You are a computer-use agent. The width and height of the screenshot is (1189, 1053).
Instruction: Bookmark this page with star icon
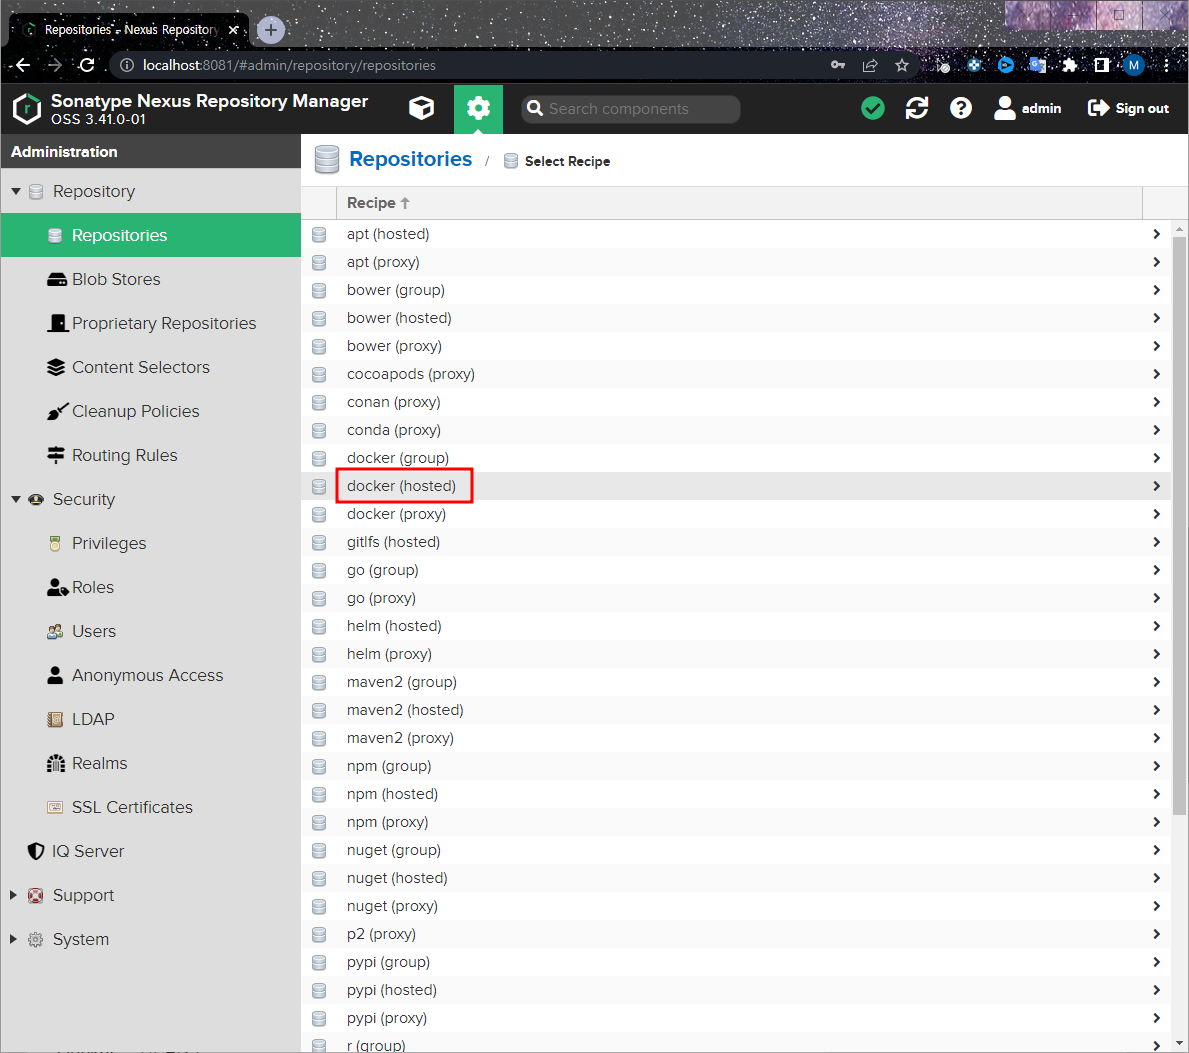tap(902, 65)
